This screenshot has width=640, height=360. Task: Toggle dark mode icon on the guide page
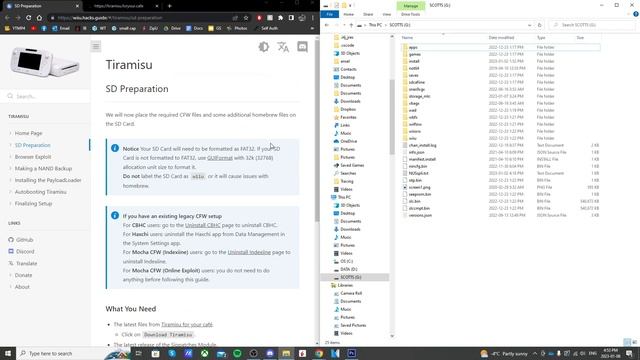point(264,47)
